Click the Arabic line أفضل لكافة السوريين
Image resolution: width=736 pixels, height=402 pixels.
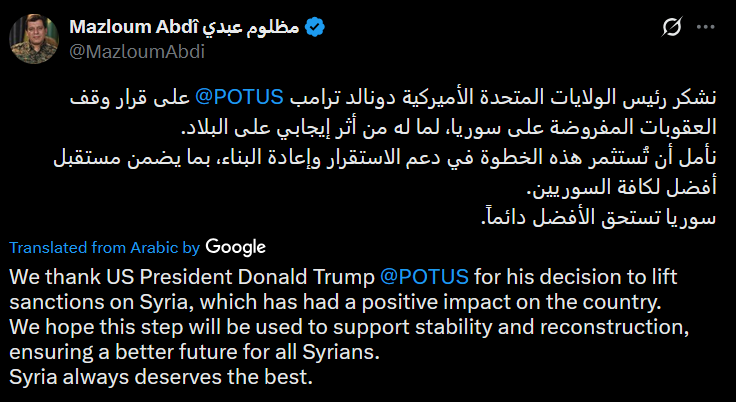click(x=622, y=188)
